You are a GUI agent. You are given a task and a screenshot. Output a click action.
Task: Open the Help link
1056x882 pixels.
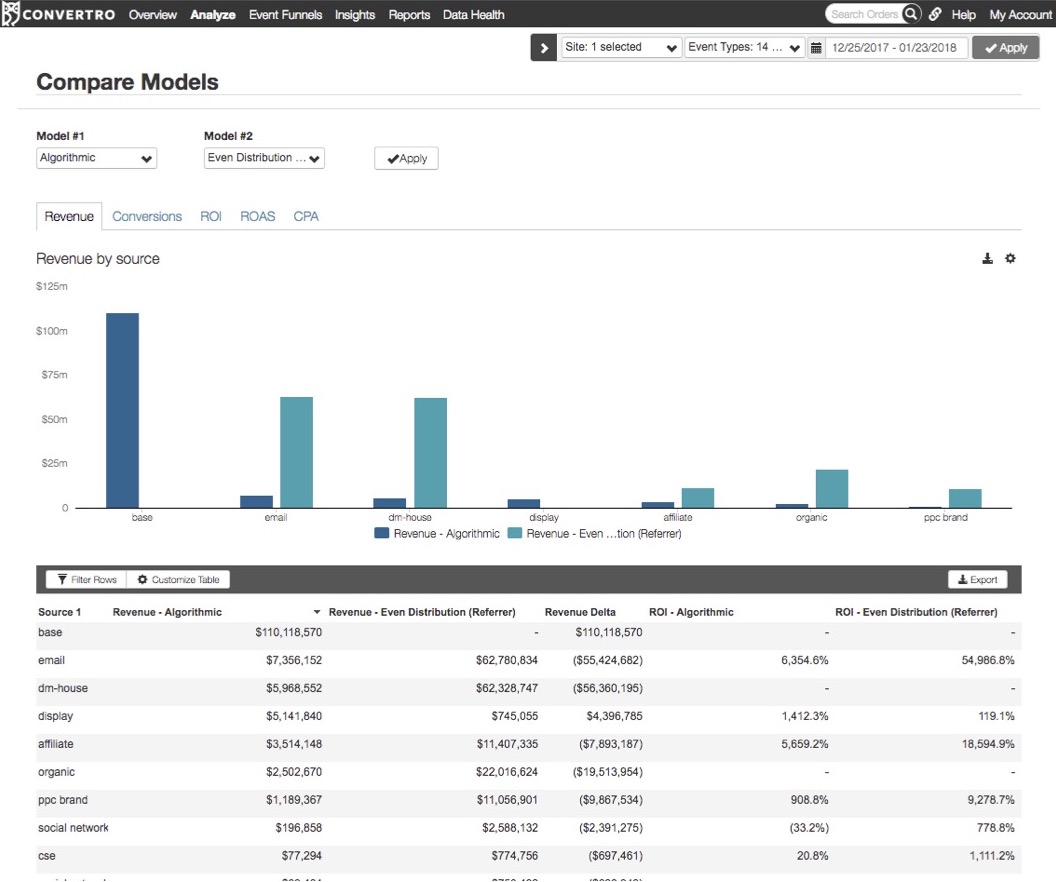(963, 14)
